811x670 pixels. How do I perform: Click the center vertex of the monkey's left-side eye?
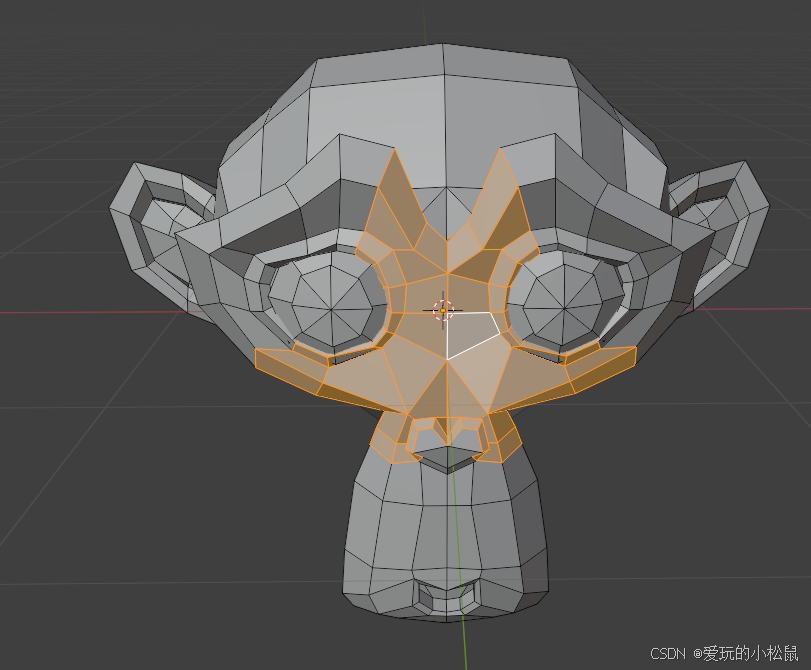coord(332,310)
